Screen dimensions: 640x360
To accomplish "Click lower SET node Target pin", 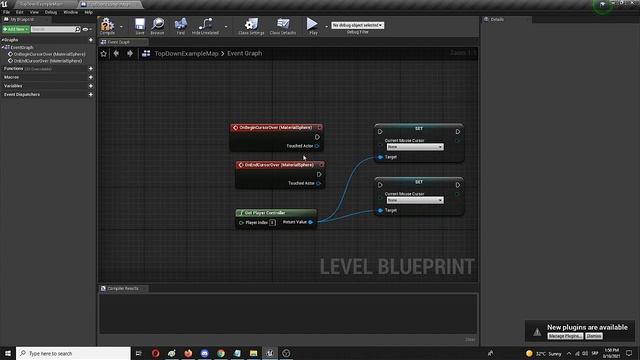I will pos(380,211).
